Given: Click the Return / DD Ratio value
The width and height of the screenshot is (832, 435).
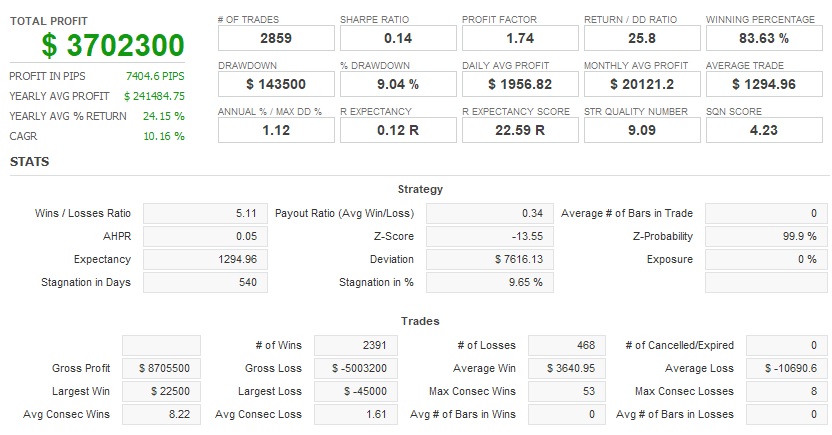Looking at the screenshot, I should 641,38.
